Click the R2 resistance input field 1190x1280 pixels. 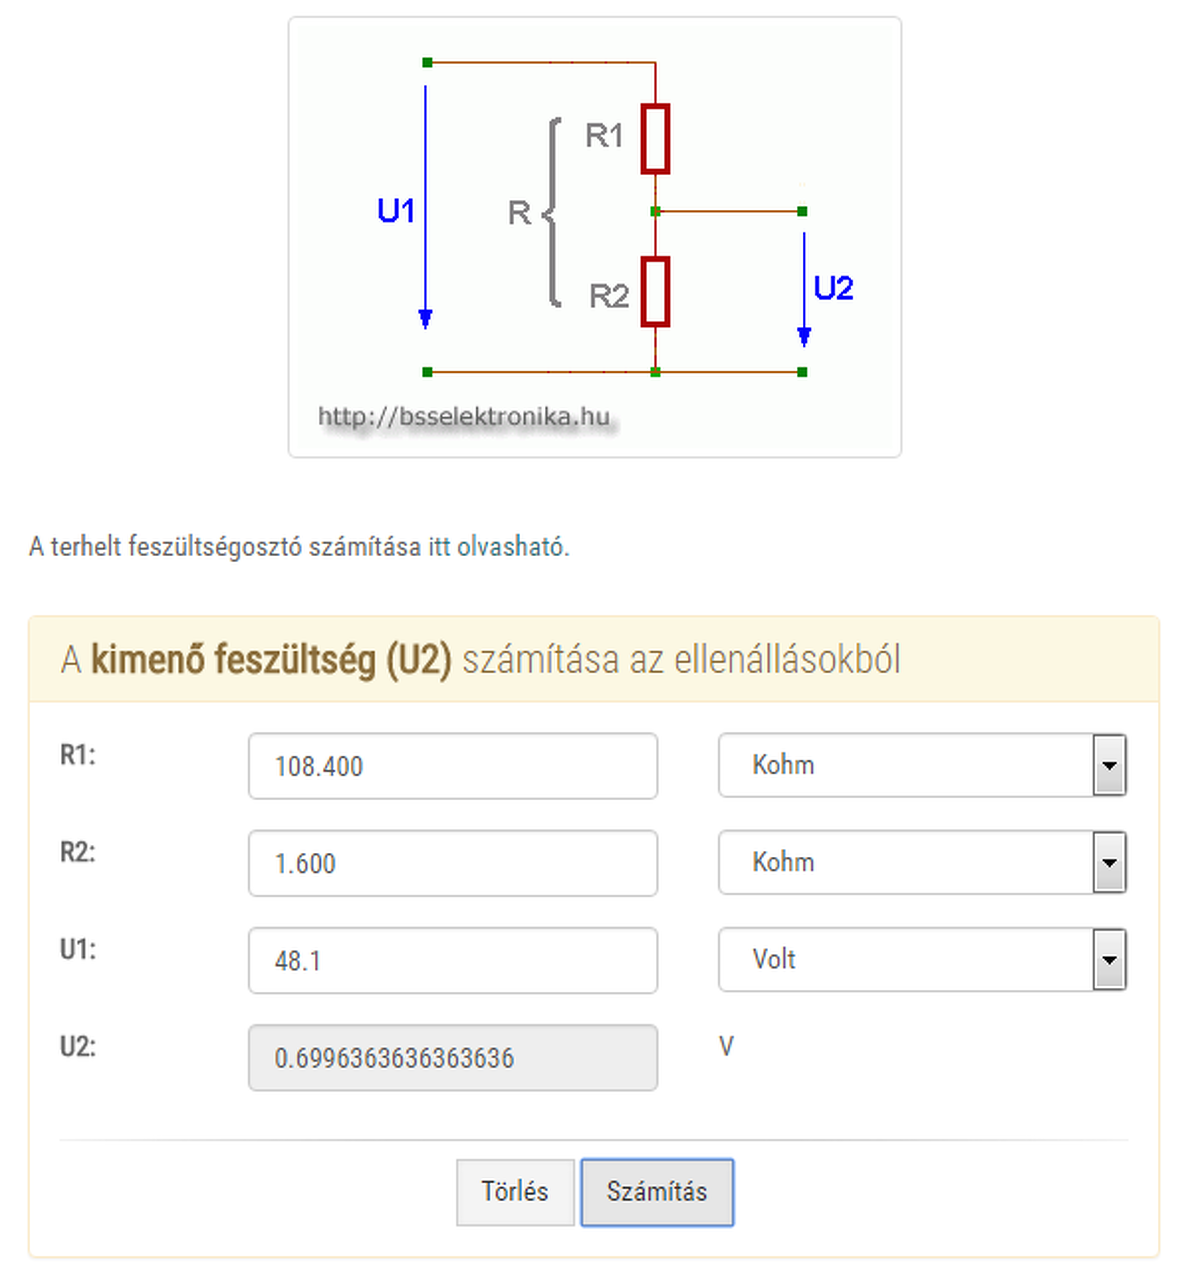(452, 863)
